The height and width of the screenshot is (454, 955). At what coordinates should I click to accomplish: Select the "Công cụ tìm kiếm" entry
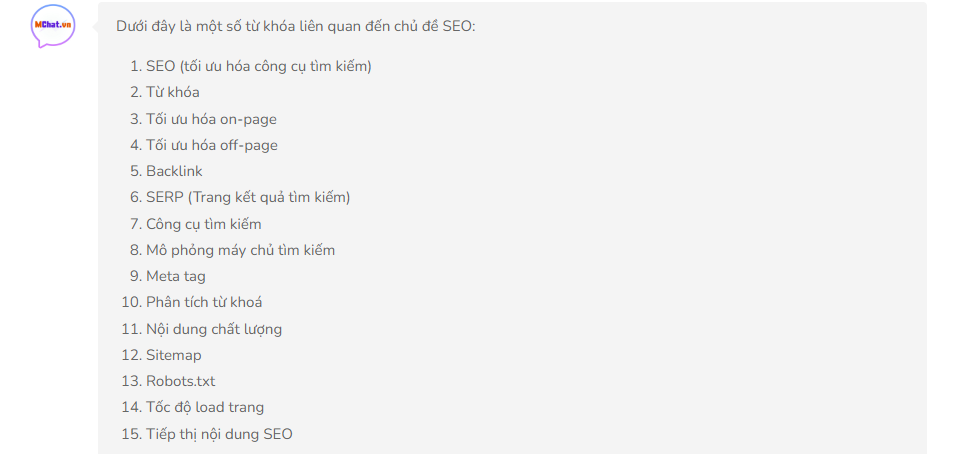tap(204, 224)
